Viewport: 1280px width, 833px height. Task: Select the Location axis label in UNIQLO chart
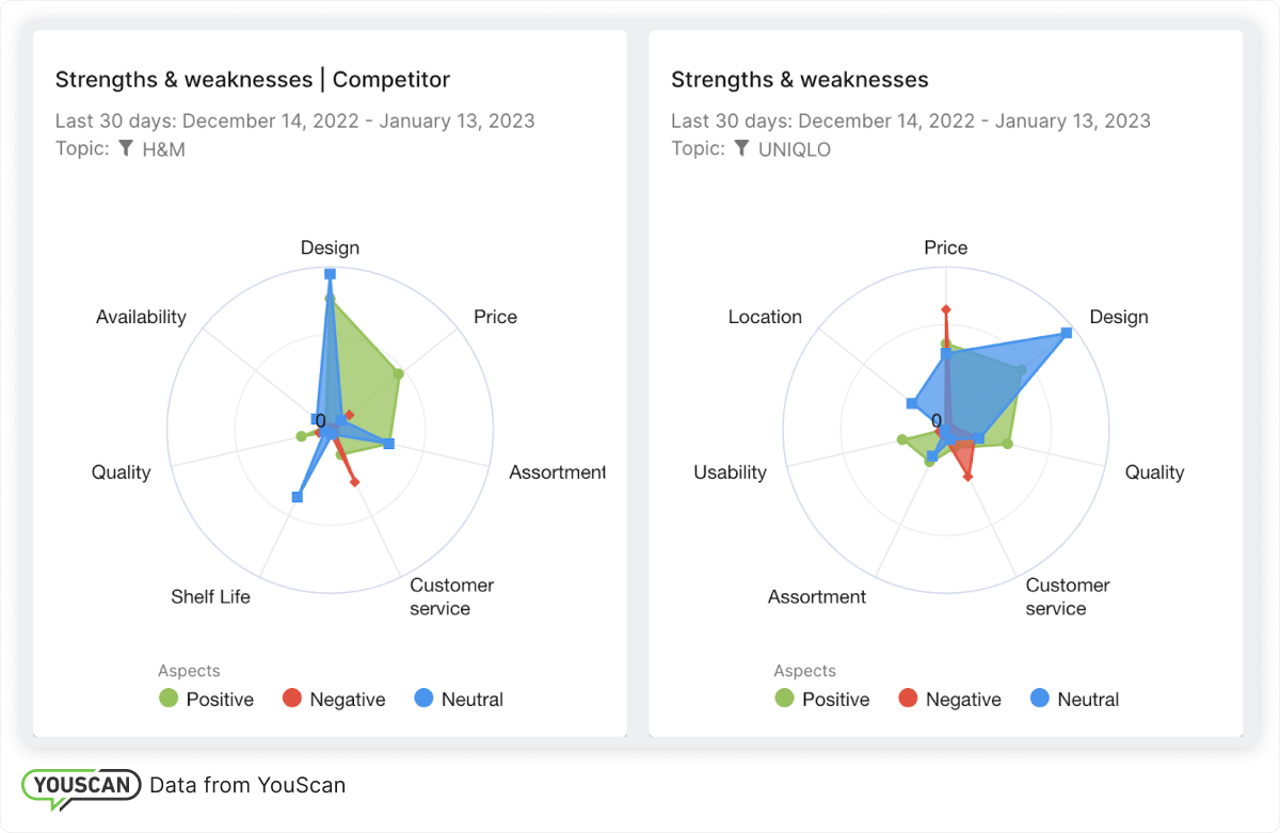[765, 317]
